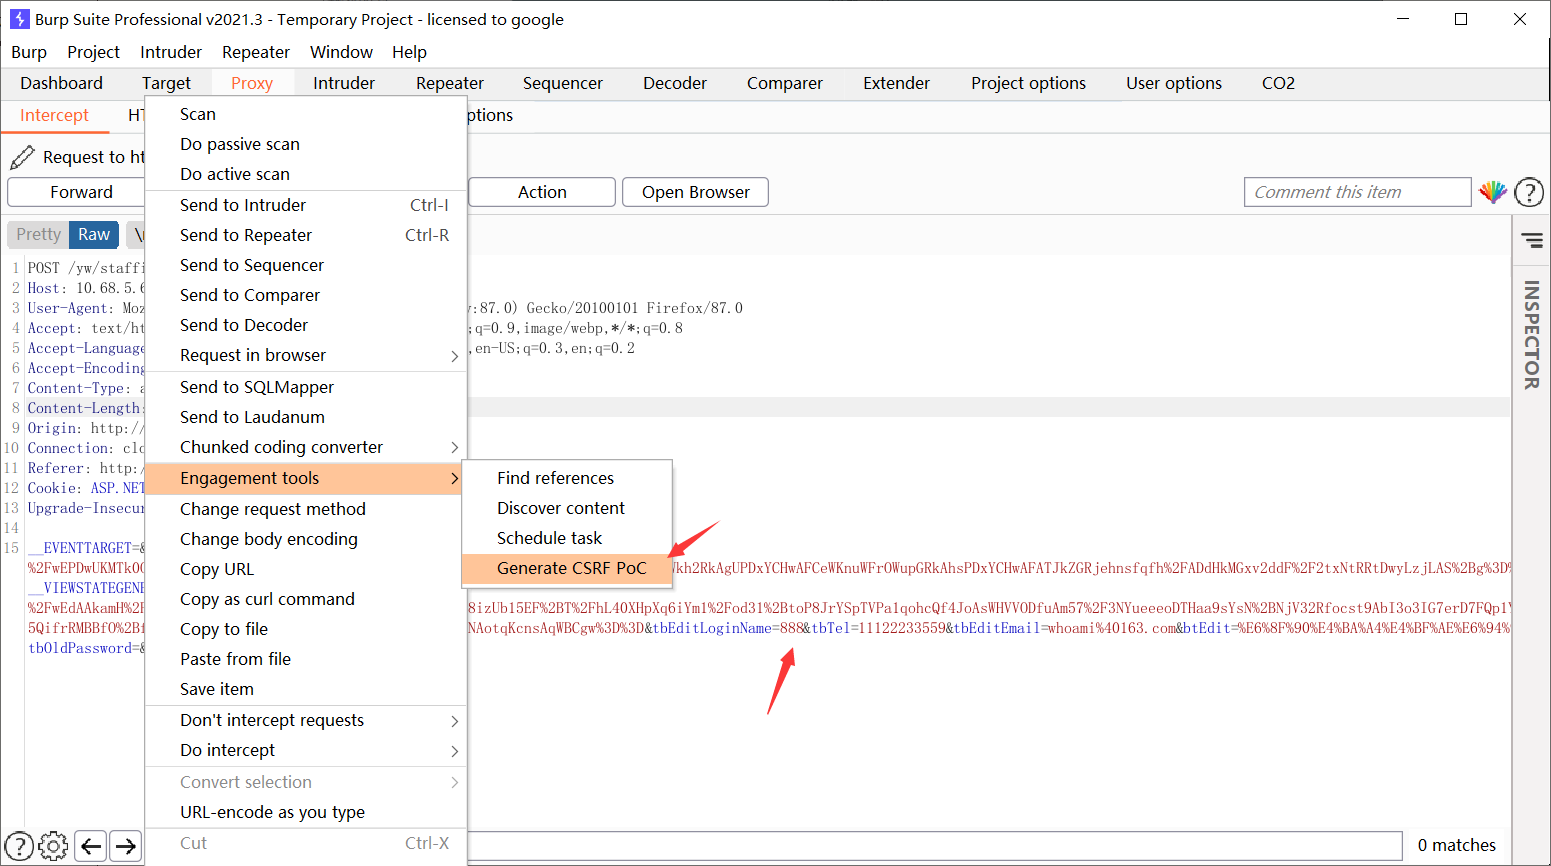The width and height of the screenshot is (1551, 866).
Task: Switch to Pretty view
Action: (38, 234)
